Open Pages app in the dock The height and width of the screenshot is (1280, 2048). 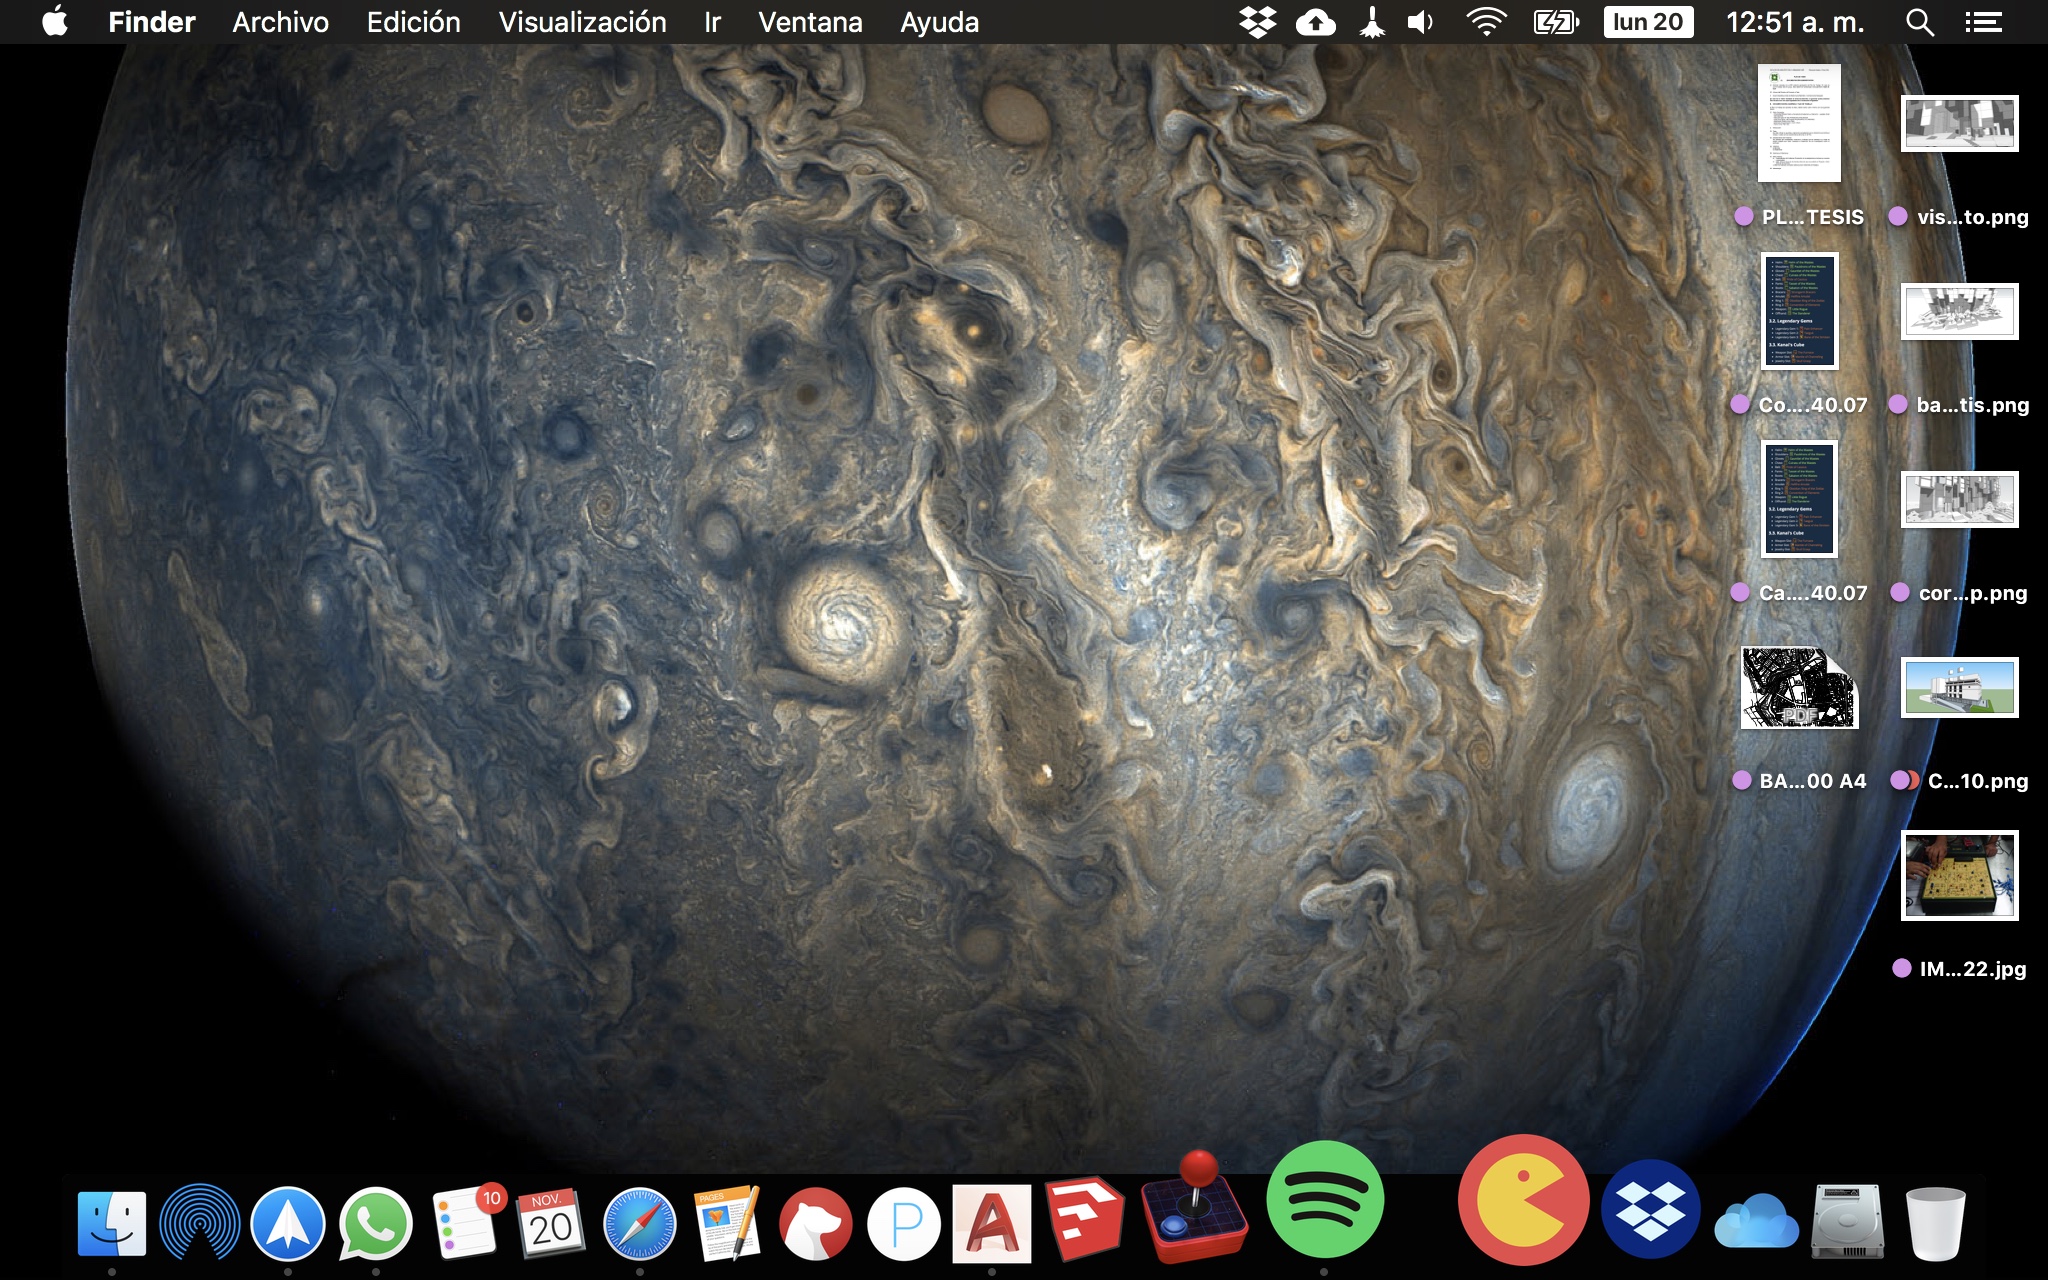pyautogui.click(x=727, y=1223)
